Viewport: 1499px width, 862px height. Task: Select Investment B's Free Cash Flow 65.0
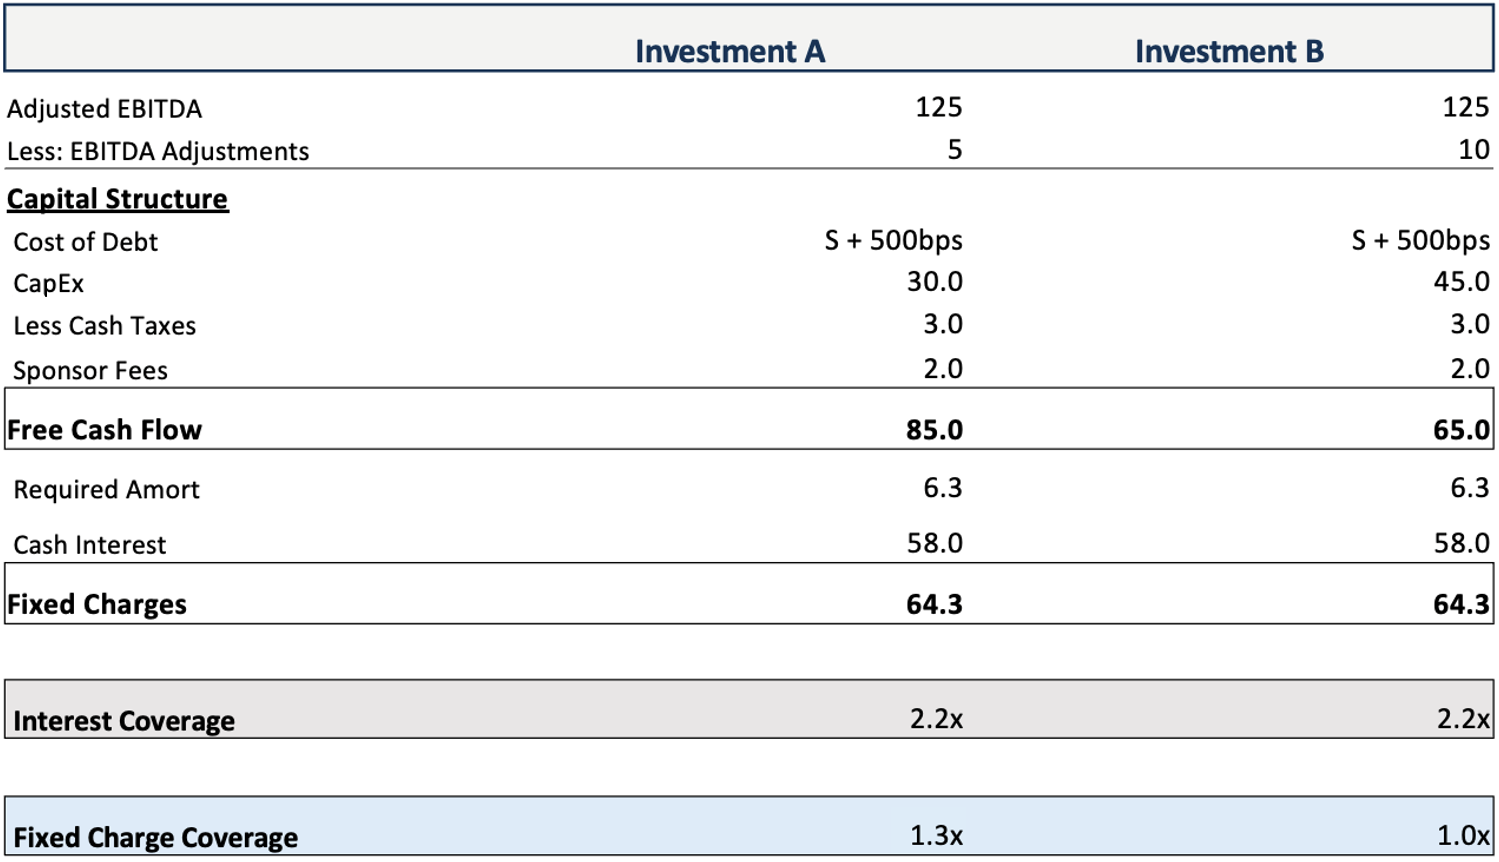[x=1461, y=430]
